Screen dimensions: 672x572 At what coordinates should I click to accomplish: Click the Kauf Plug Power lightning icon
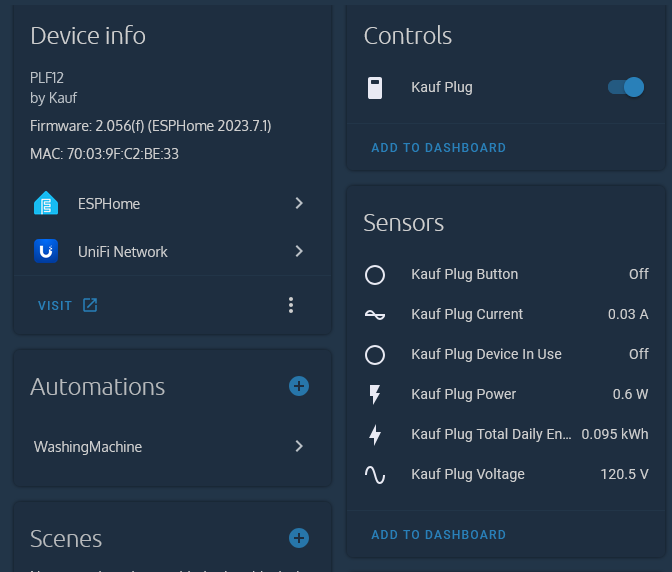pyautogui.click(x=375, y=394)
